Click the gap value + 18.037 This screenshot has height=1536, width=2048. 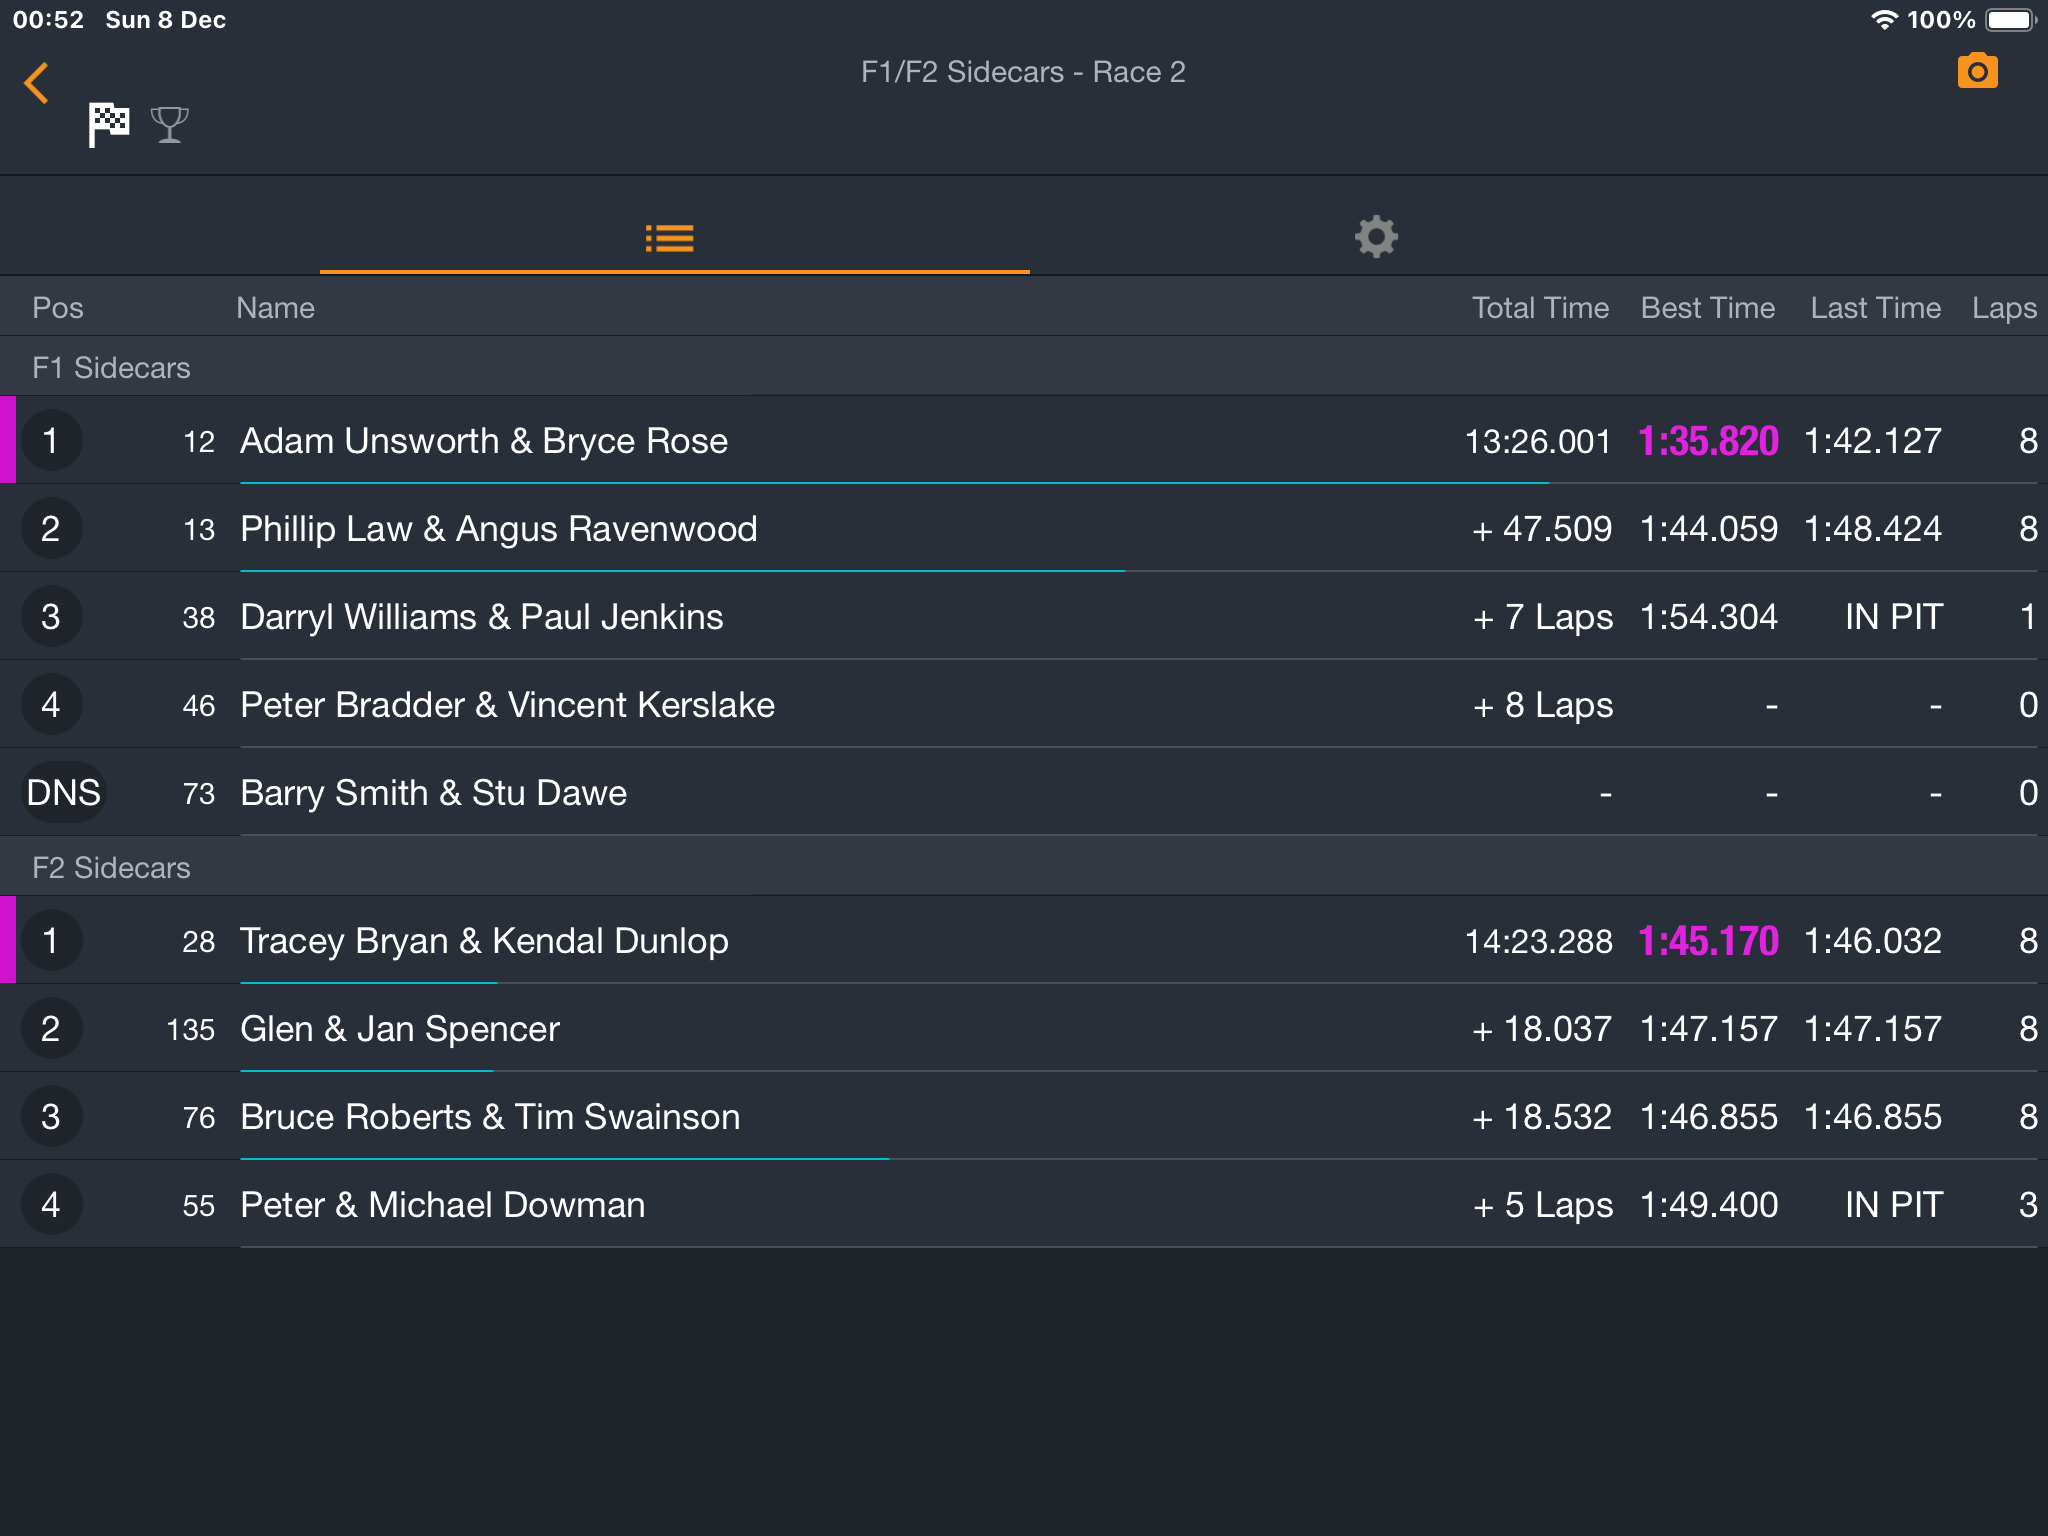pos(1541,1029)
